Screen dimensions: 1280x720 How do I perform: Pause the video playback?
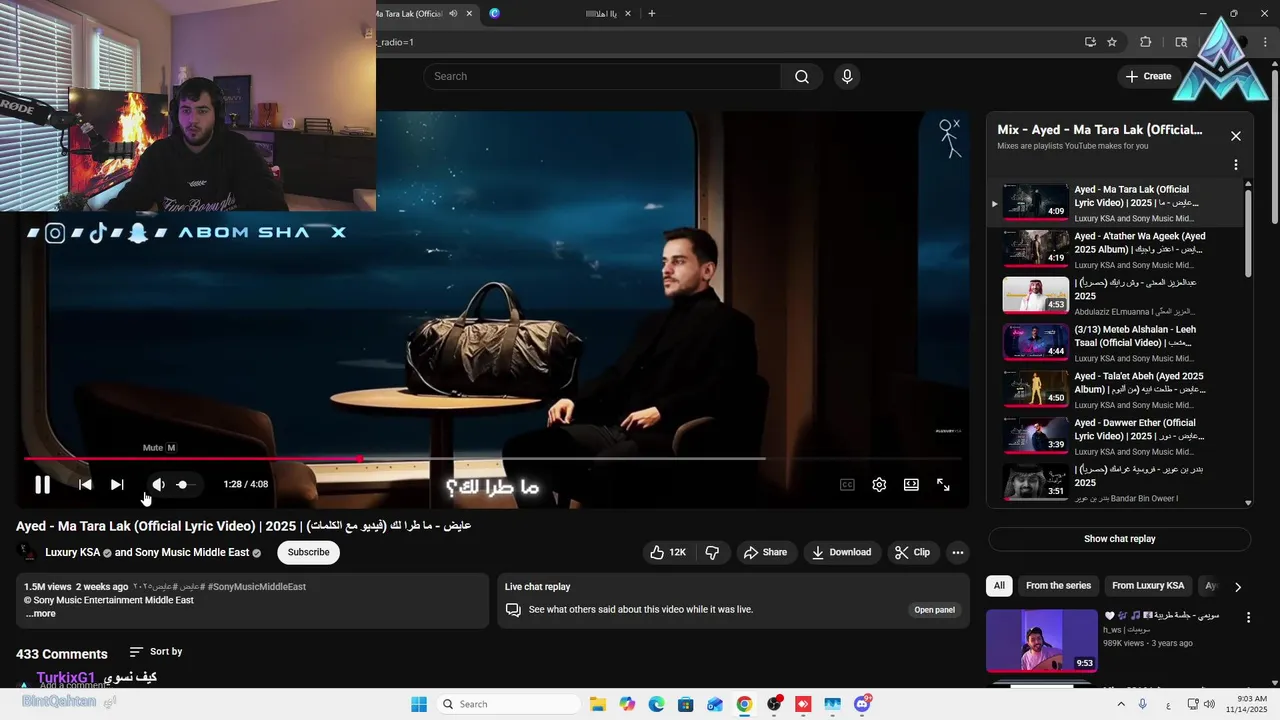point(42,485)
